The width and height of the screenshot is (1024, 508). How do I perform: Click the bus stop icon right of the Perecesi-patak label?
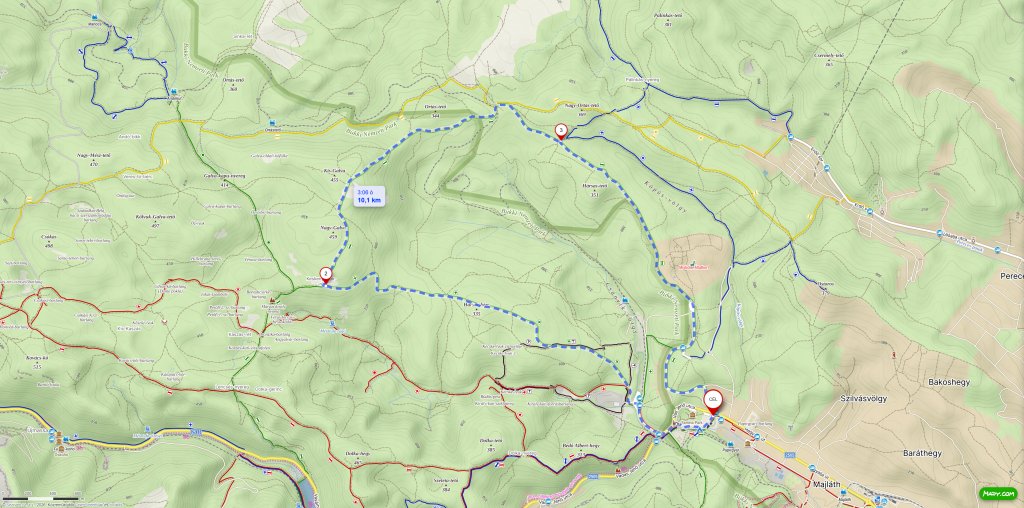(x=997, y=250)
